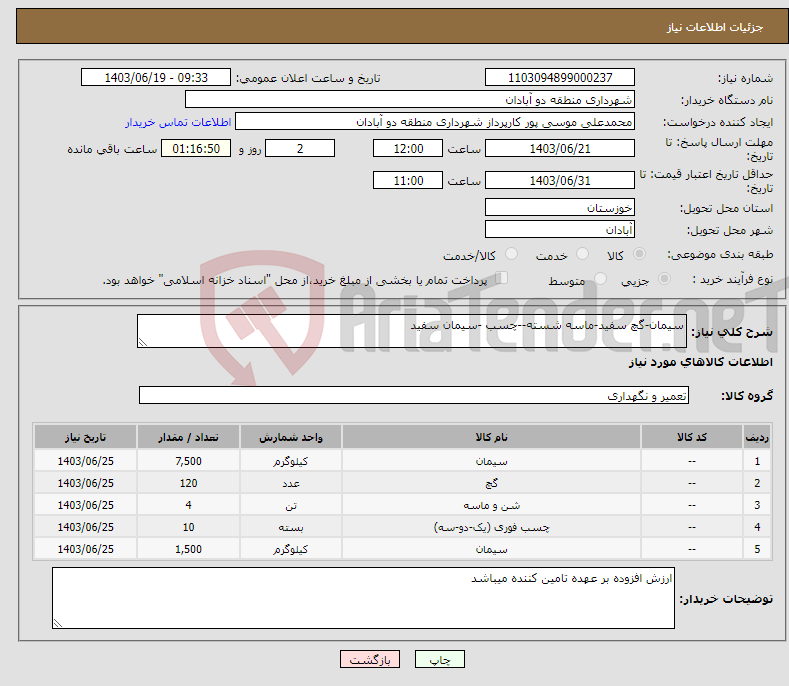
Task: Click the unit cell عدد
Action: pos(291,483)
